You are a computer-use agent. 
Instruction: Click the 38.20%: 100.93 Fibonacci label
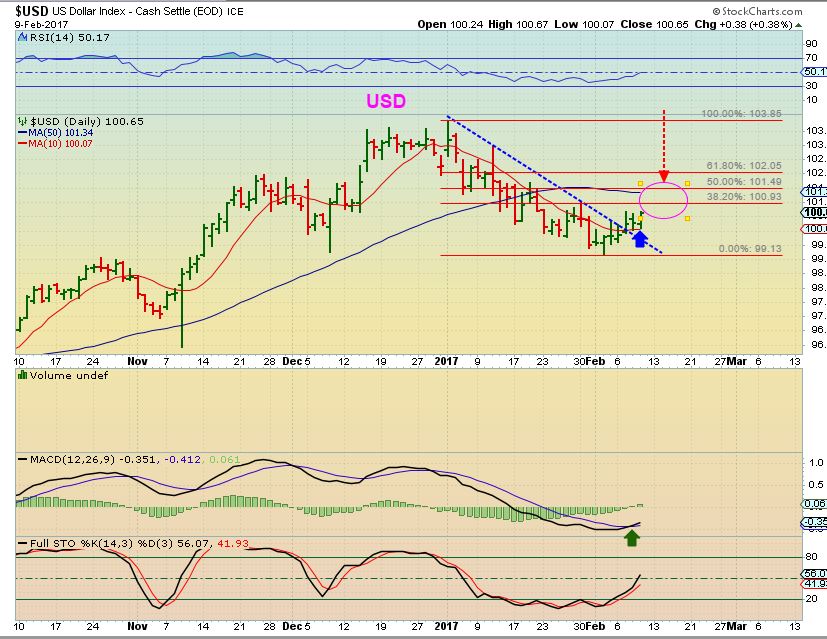click(x=744, y=197)
